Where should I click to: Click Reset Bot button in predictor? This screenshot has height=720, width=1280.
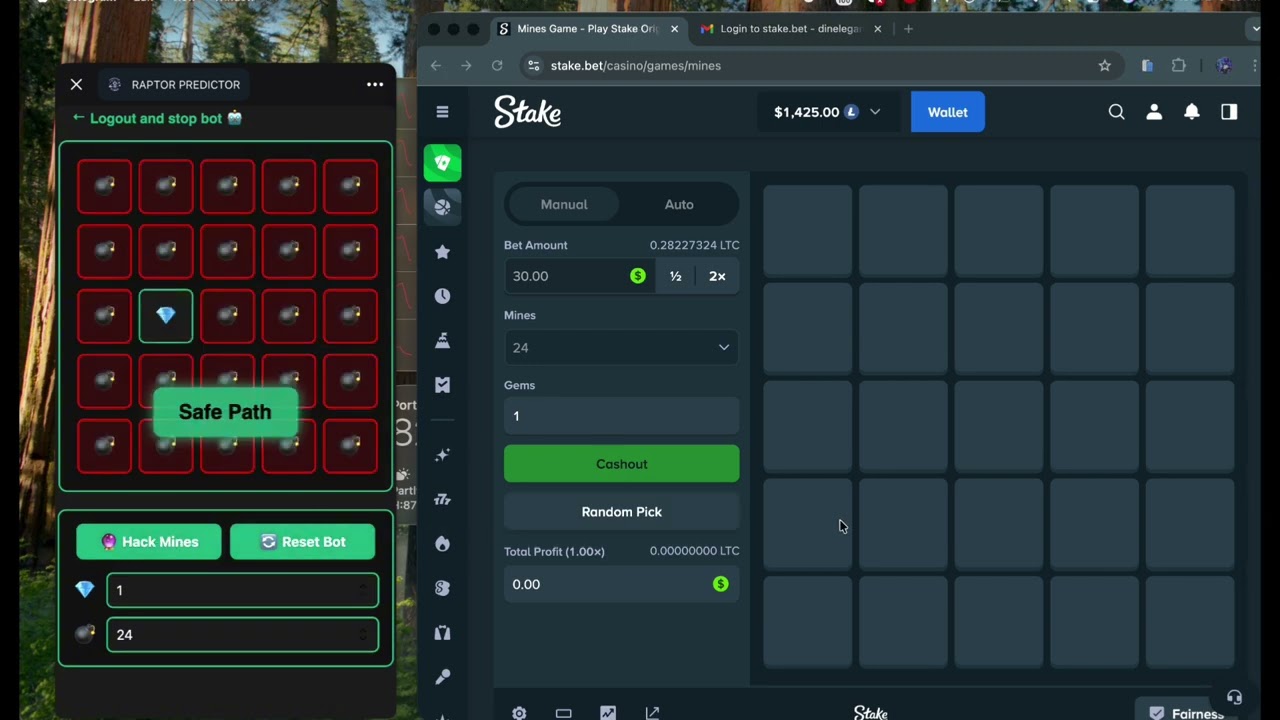(x=302, y=542)
